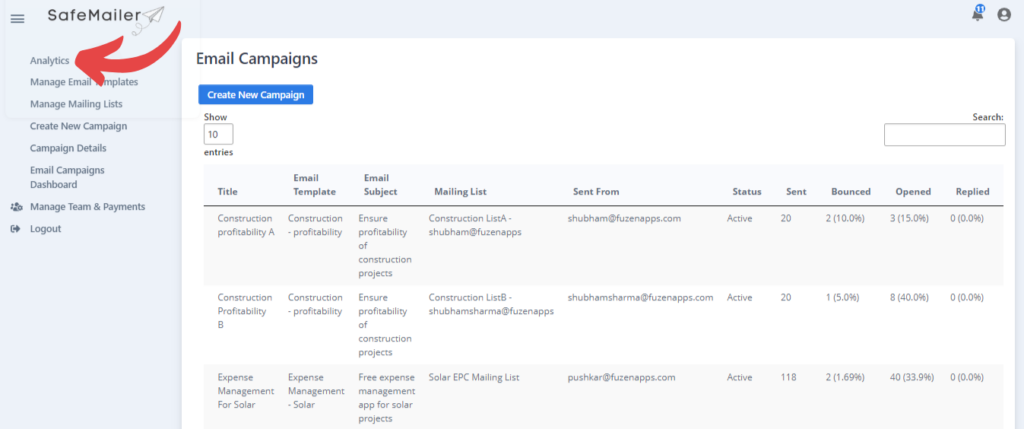
Task: Open the Show entries count selector
Action: pyautogui.click(x=218, y=135)
